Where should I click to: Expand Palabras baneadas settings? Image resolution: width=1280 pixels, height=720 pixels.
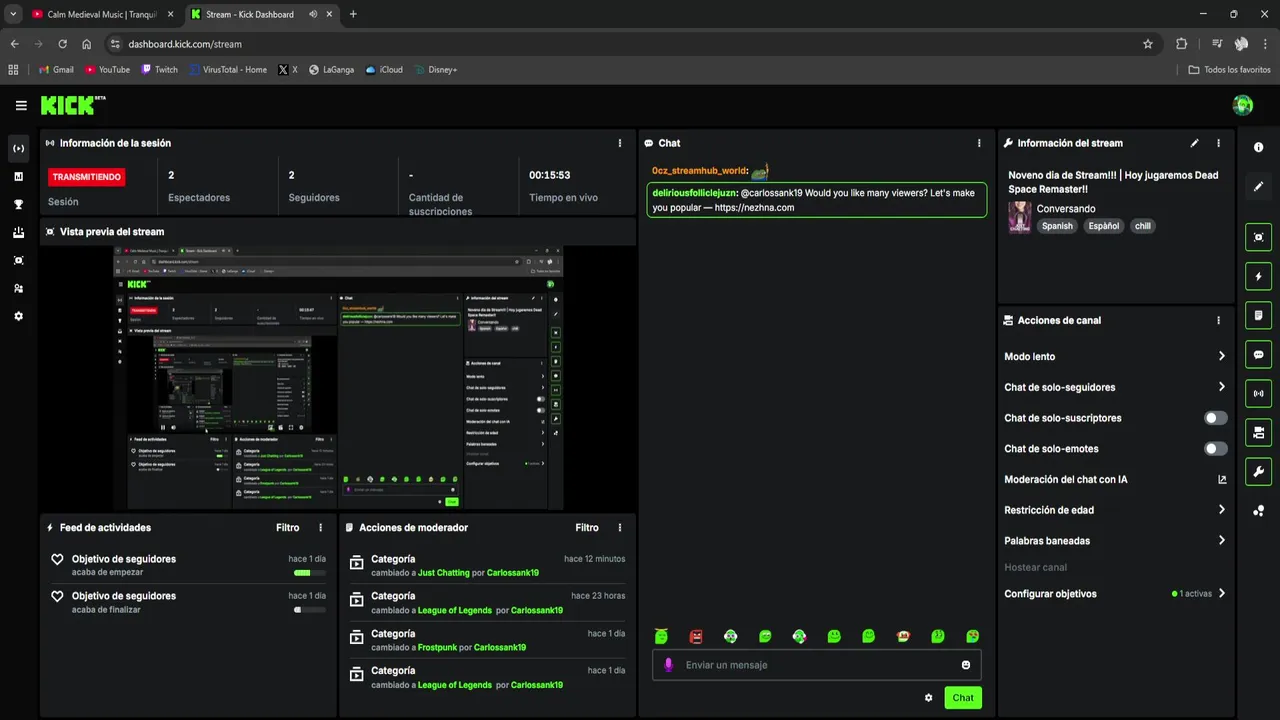[x=1222, y=541]
